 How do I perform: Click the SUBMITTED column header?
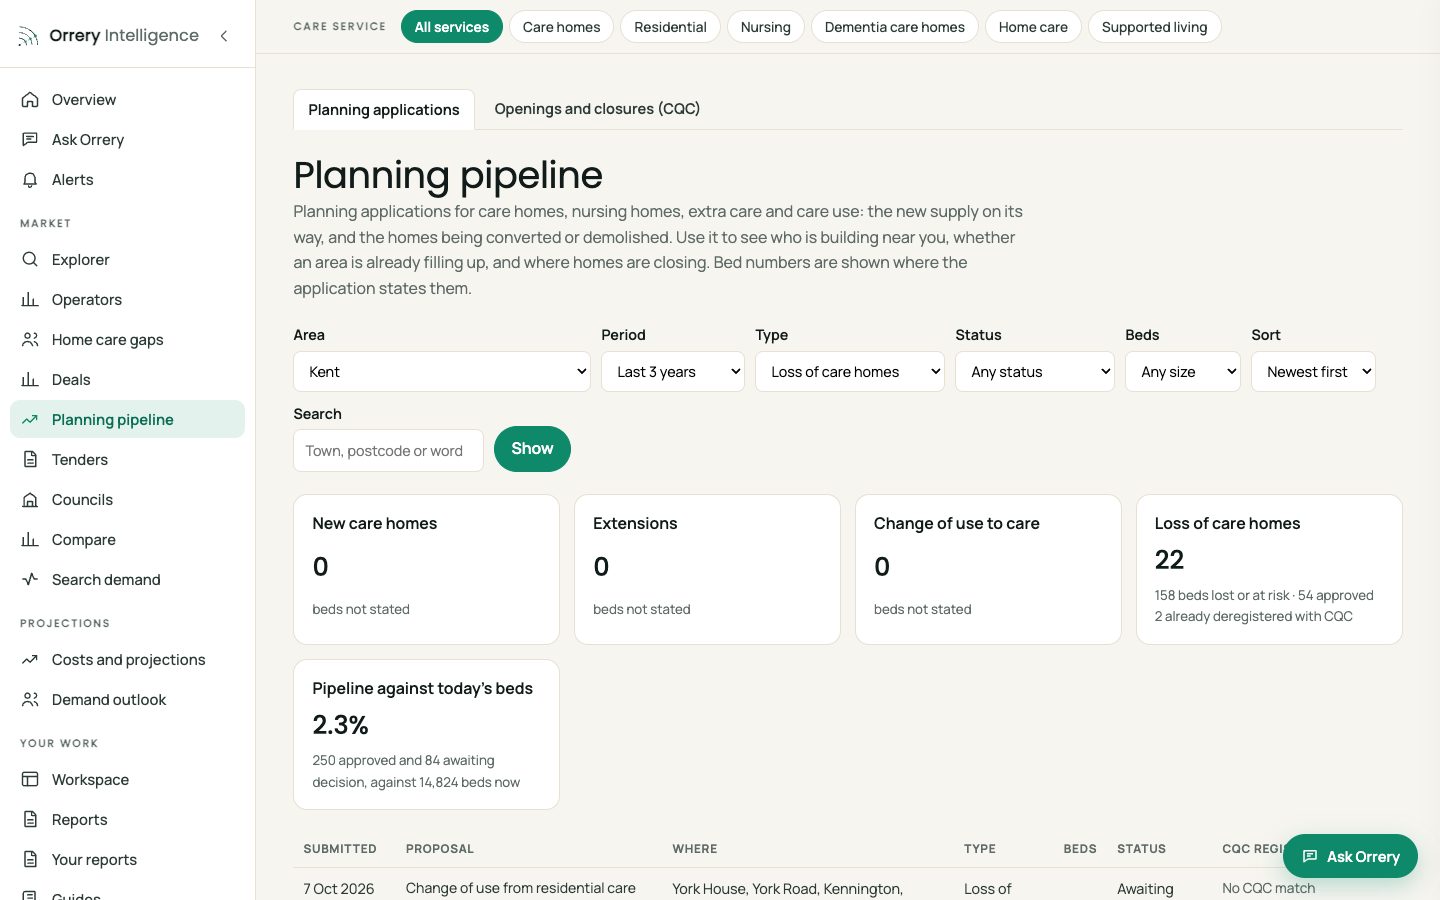[340, 849]
